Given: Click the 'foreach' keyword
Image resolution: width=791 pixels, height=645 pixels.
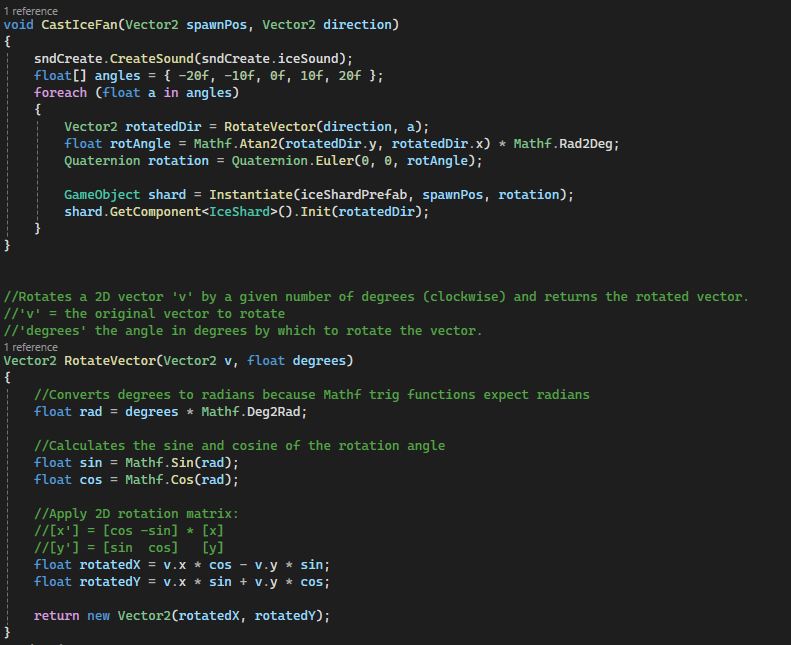Looking at the screenshot, I should (x=60, y=92).
